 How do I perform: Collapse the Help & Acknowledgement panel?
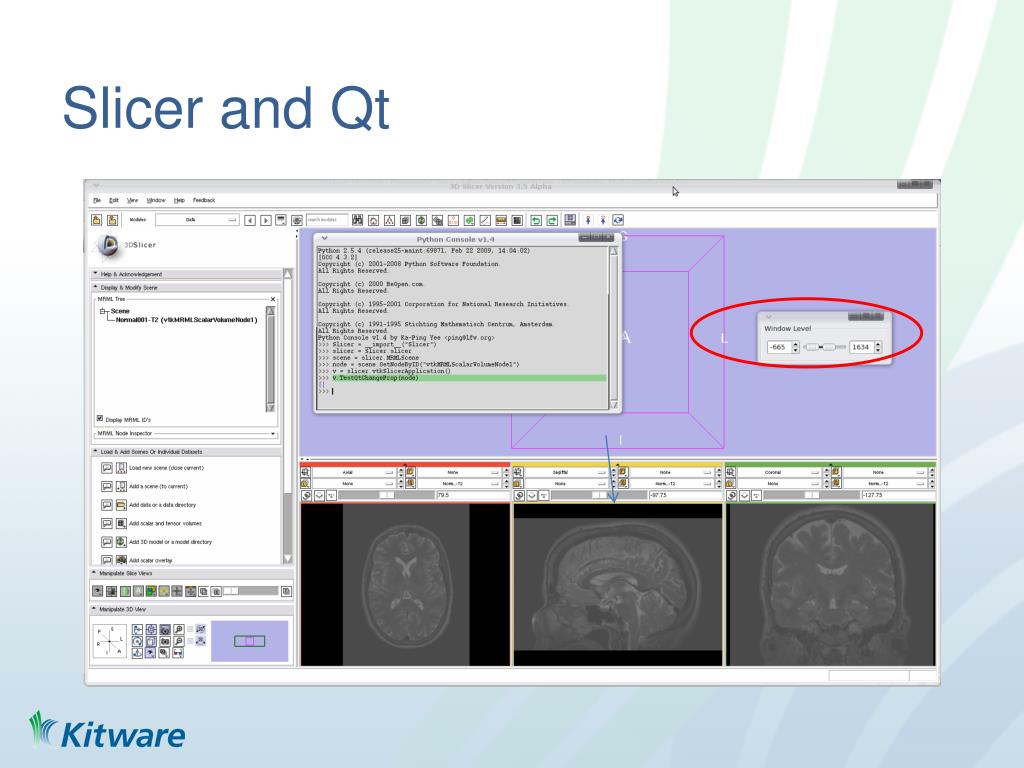[x=187, y=274]
